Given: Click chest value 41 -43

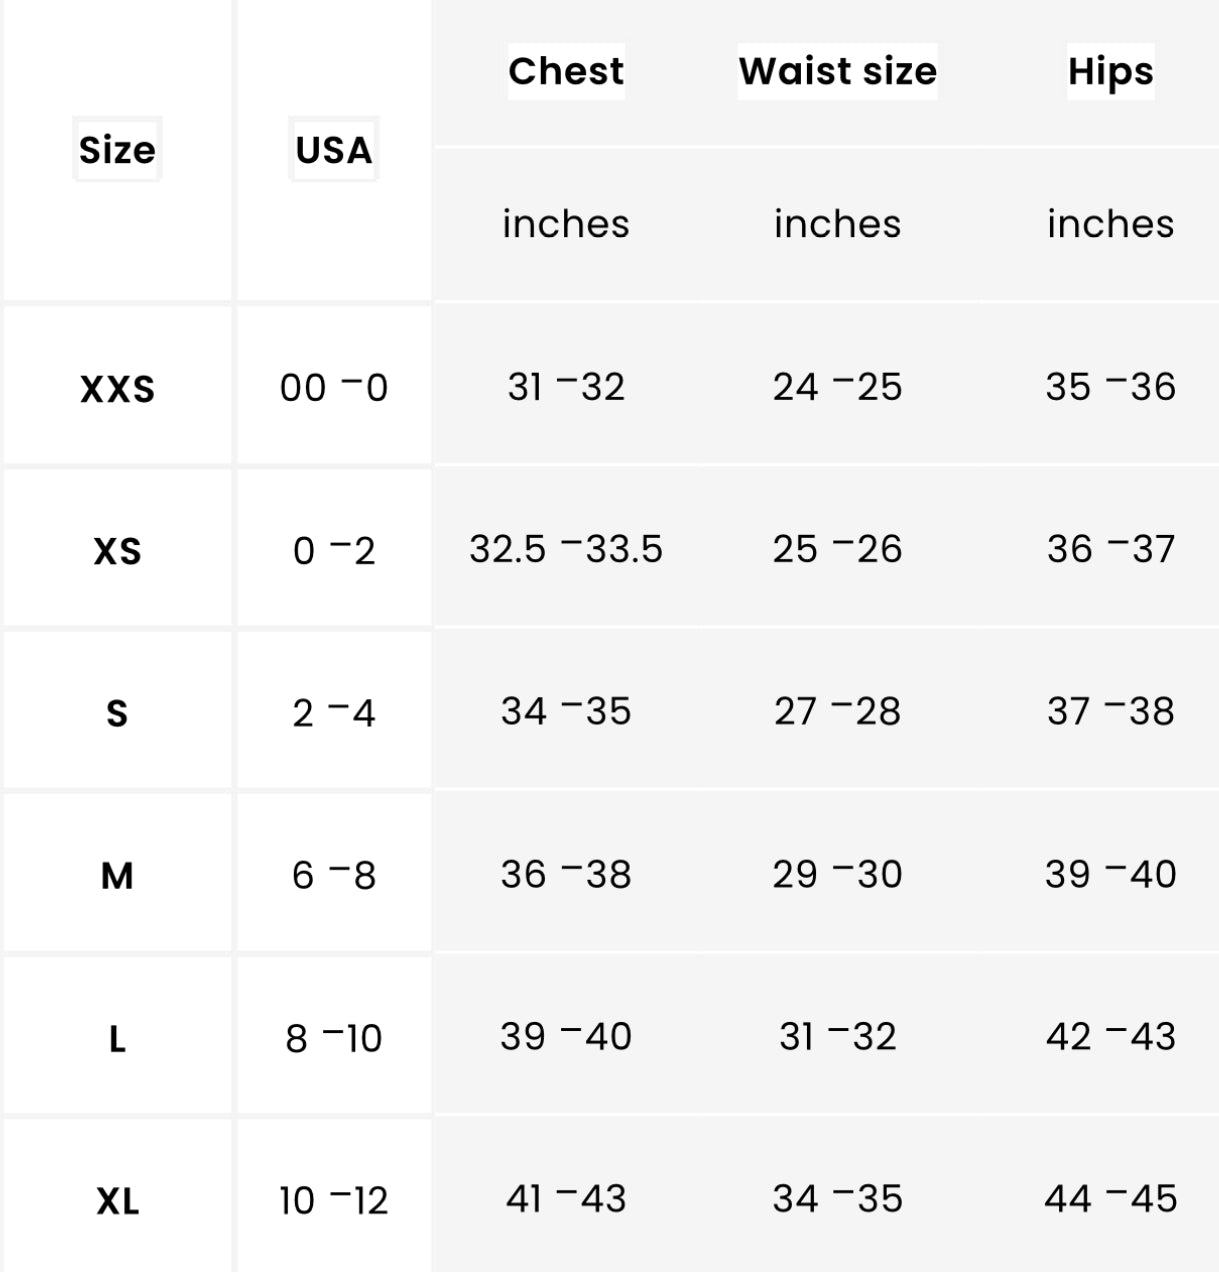Looking at the screenshot, I should pyautogui.click(x=566, y=1198).
